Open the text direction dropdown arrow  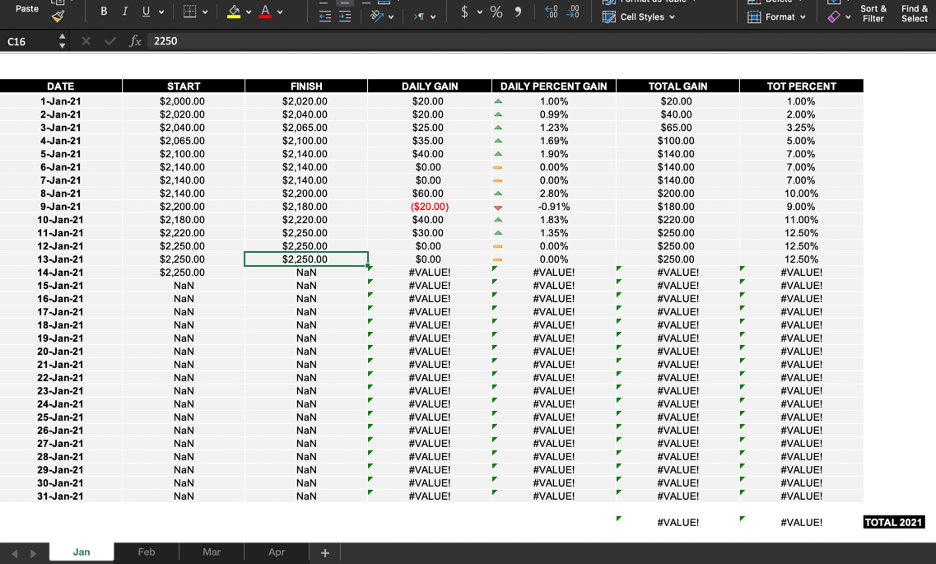pyautogui.click(x=433, y=17)
